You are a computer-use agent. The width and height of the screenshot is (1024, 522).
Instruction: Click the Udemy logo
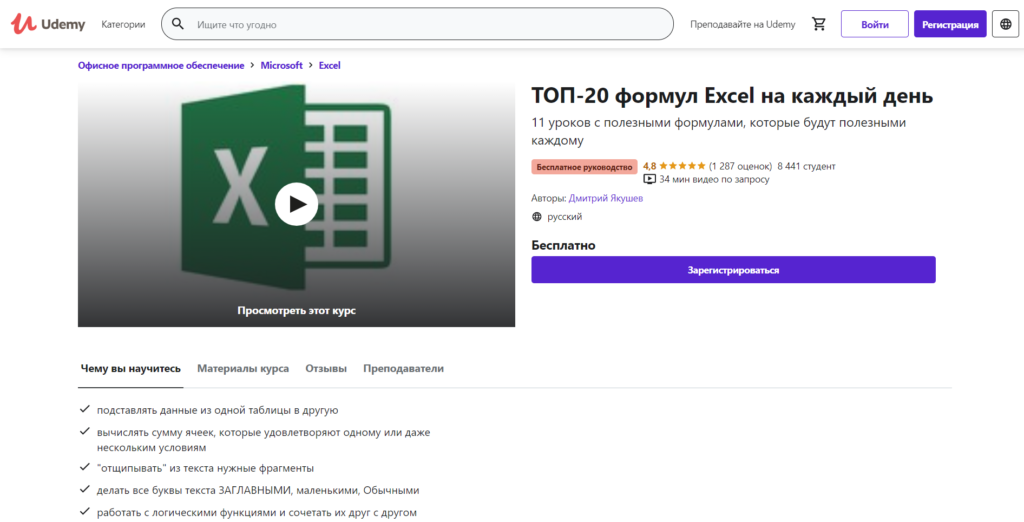coord(48,24)
